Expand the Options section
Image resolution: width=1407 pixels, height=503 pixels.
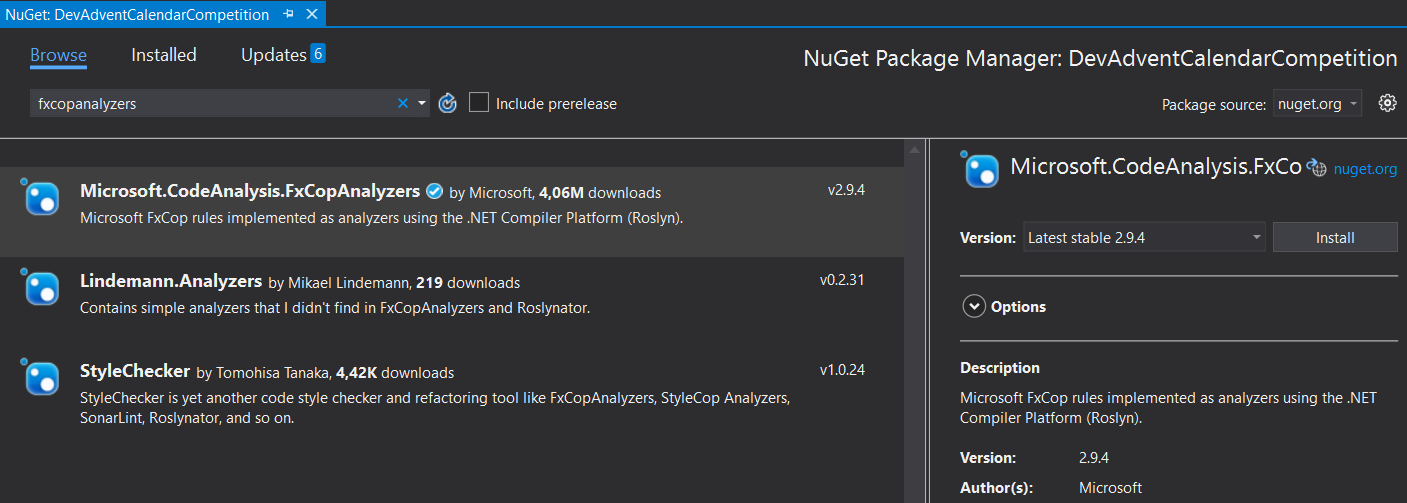click(974, 306)
